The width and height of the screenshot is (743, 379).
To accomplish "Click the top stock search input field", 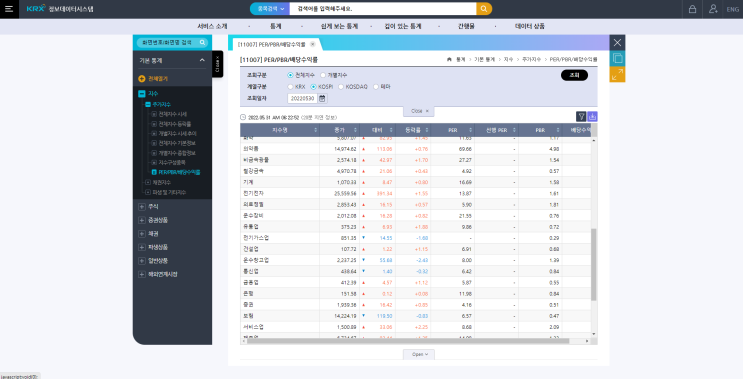I will point(382,9).
